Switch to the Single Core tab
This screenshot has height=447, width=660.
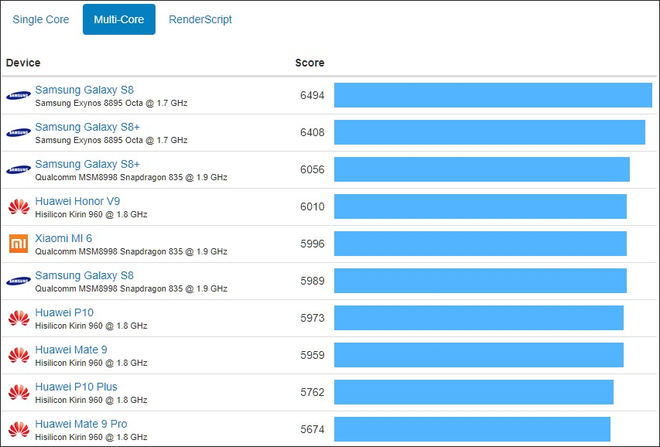pyautogui.click(x=41, y=20)
